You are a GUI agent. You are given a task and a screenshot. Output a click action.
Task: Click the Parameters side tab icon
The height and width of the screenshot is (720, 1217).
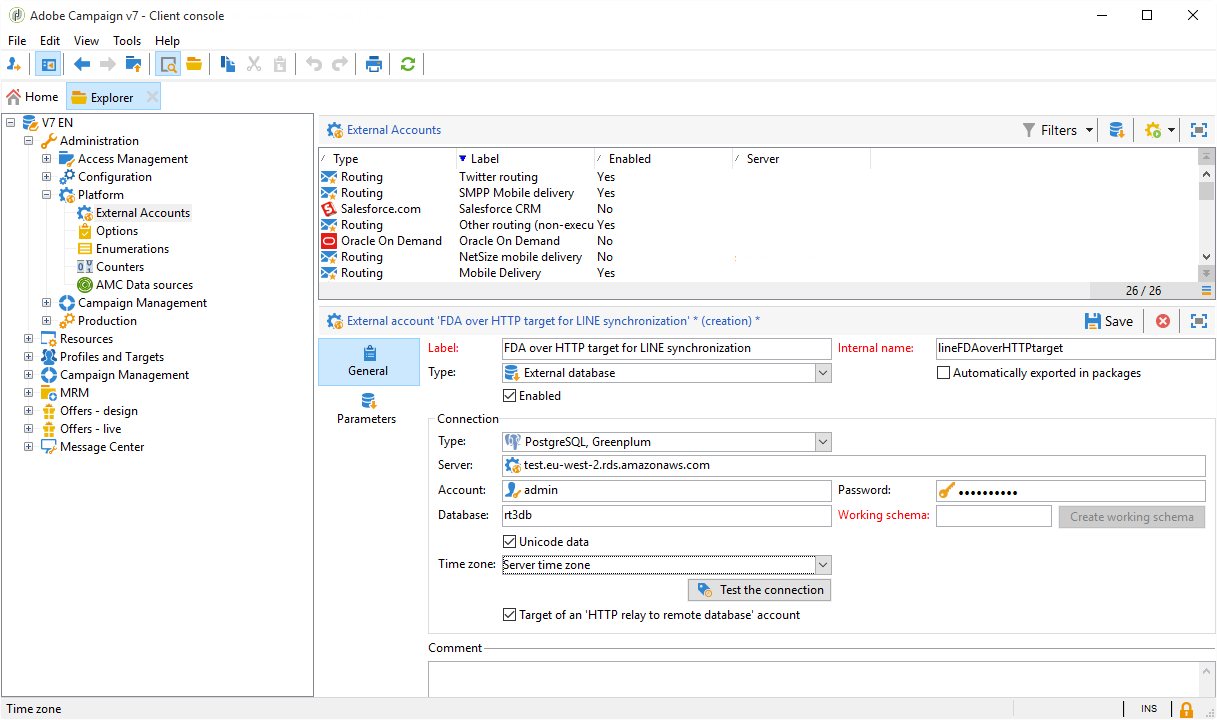(368, 400)
